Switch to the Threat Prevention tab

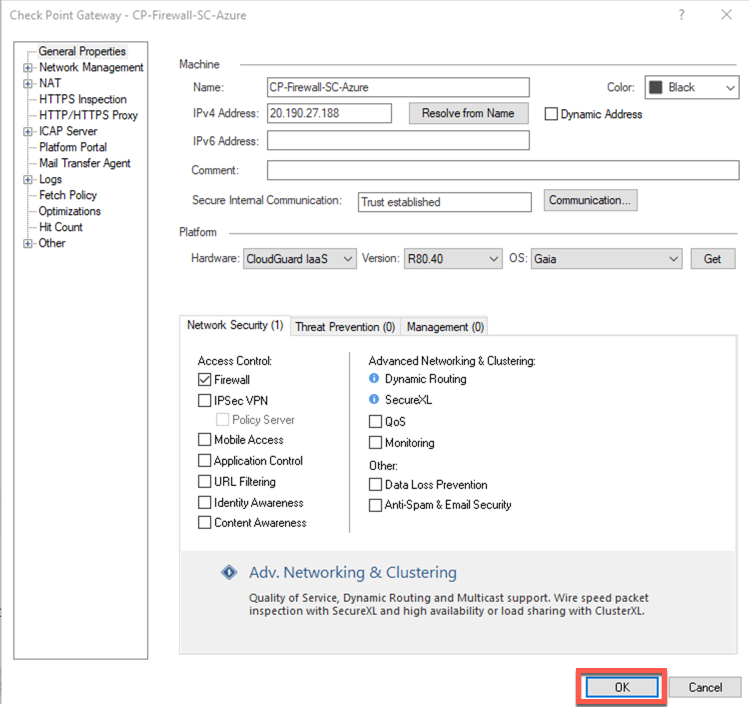pyautogui.click(x=344, y=327)
